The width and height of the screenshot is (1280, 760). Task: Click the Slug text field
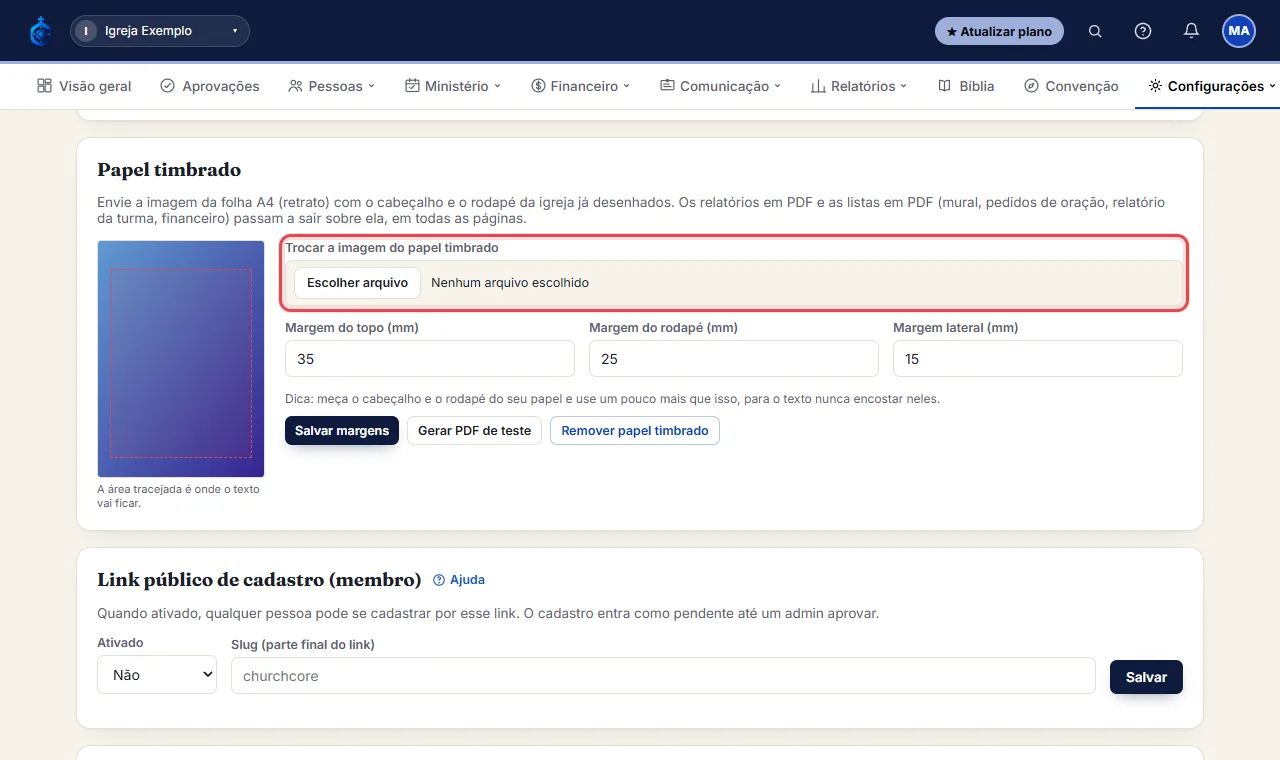[663, 675]
